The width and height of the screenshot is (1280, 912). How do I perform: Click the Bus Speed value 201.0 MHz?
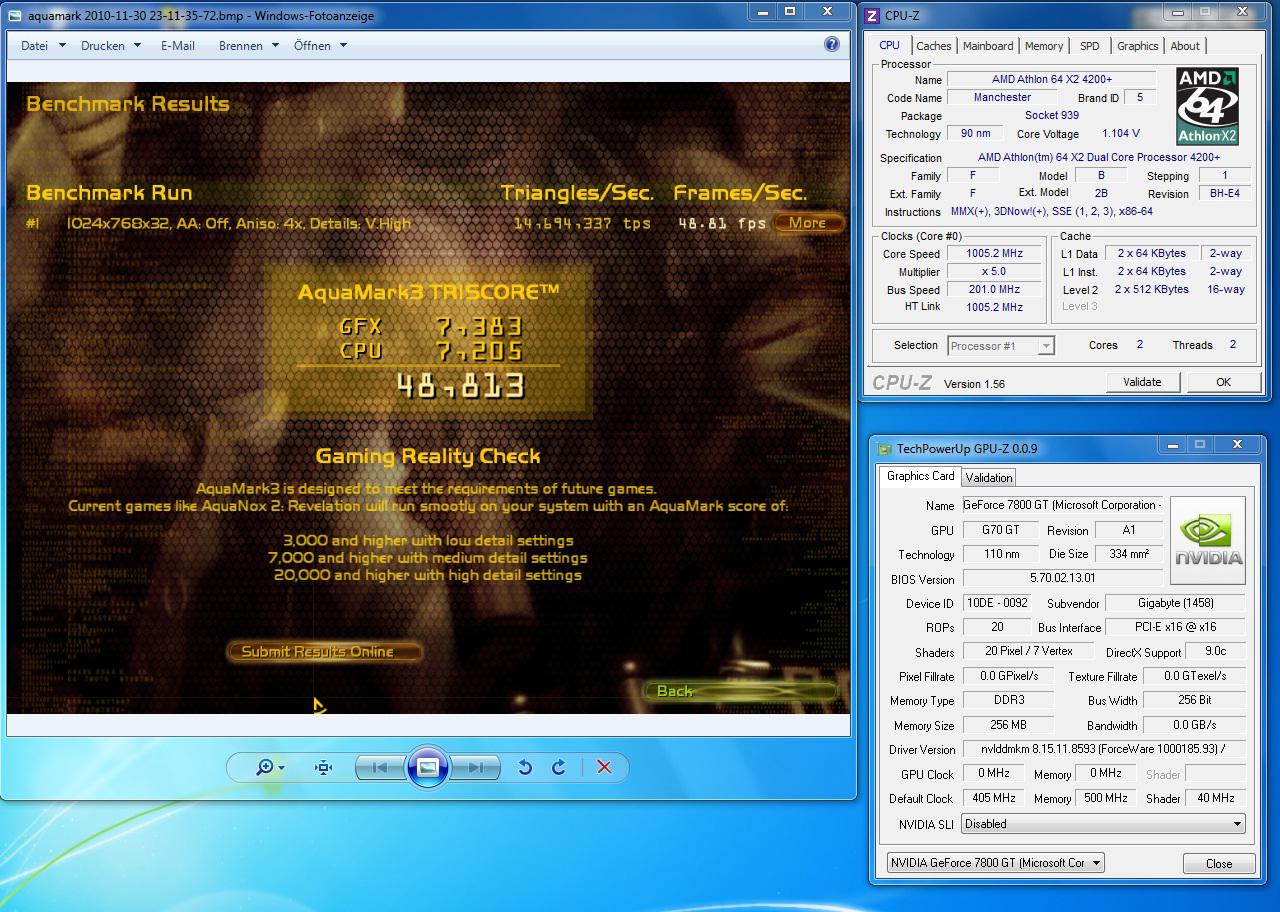tap(994, 290)
